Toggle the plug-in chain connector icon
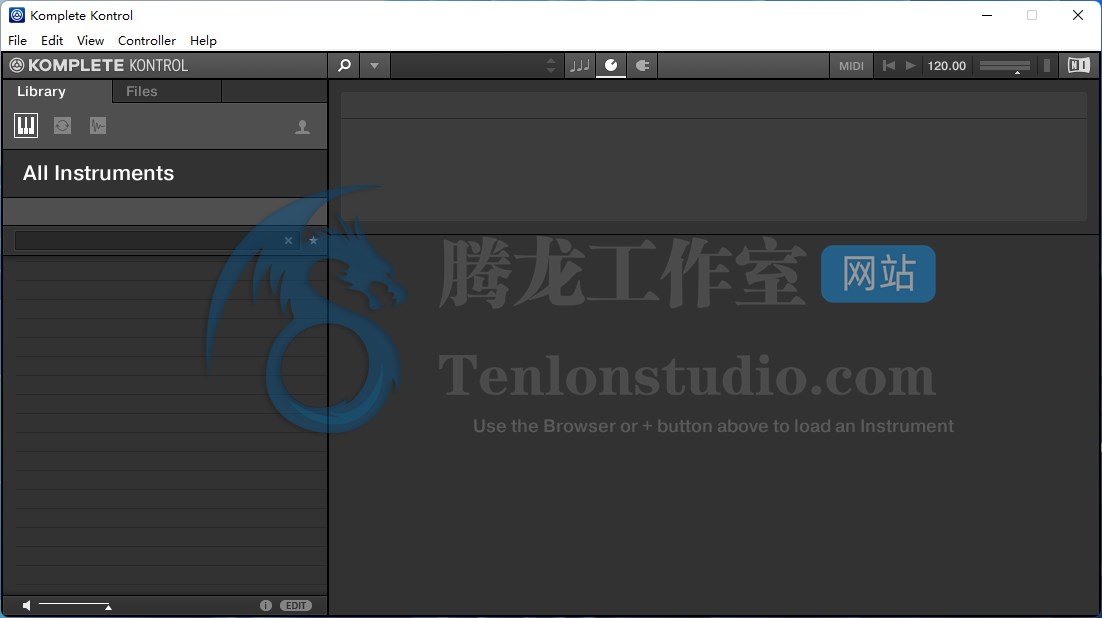 pos(642,65)
